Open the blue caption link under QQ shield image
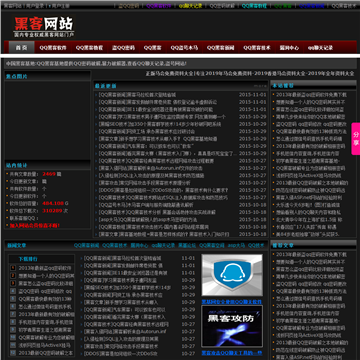 [232, 302]
